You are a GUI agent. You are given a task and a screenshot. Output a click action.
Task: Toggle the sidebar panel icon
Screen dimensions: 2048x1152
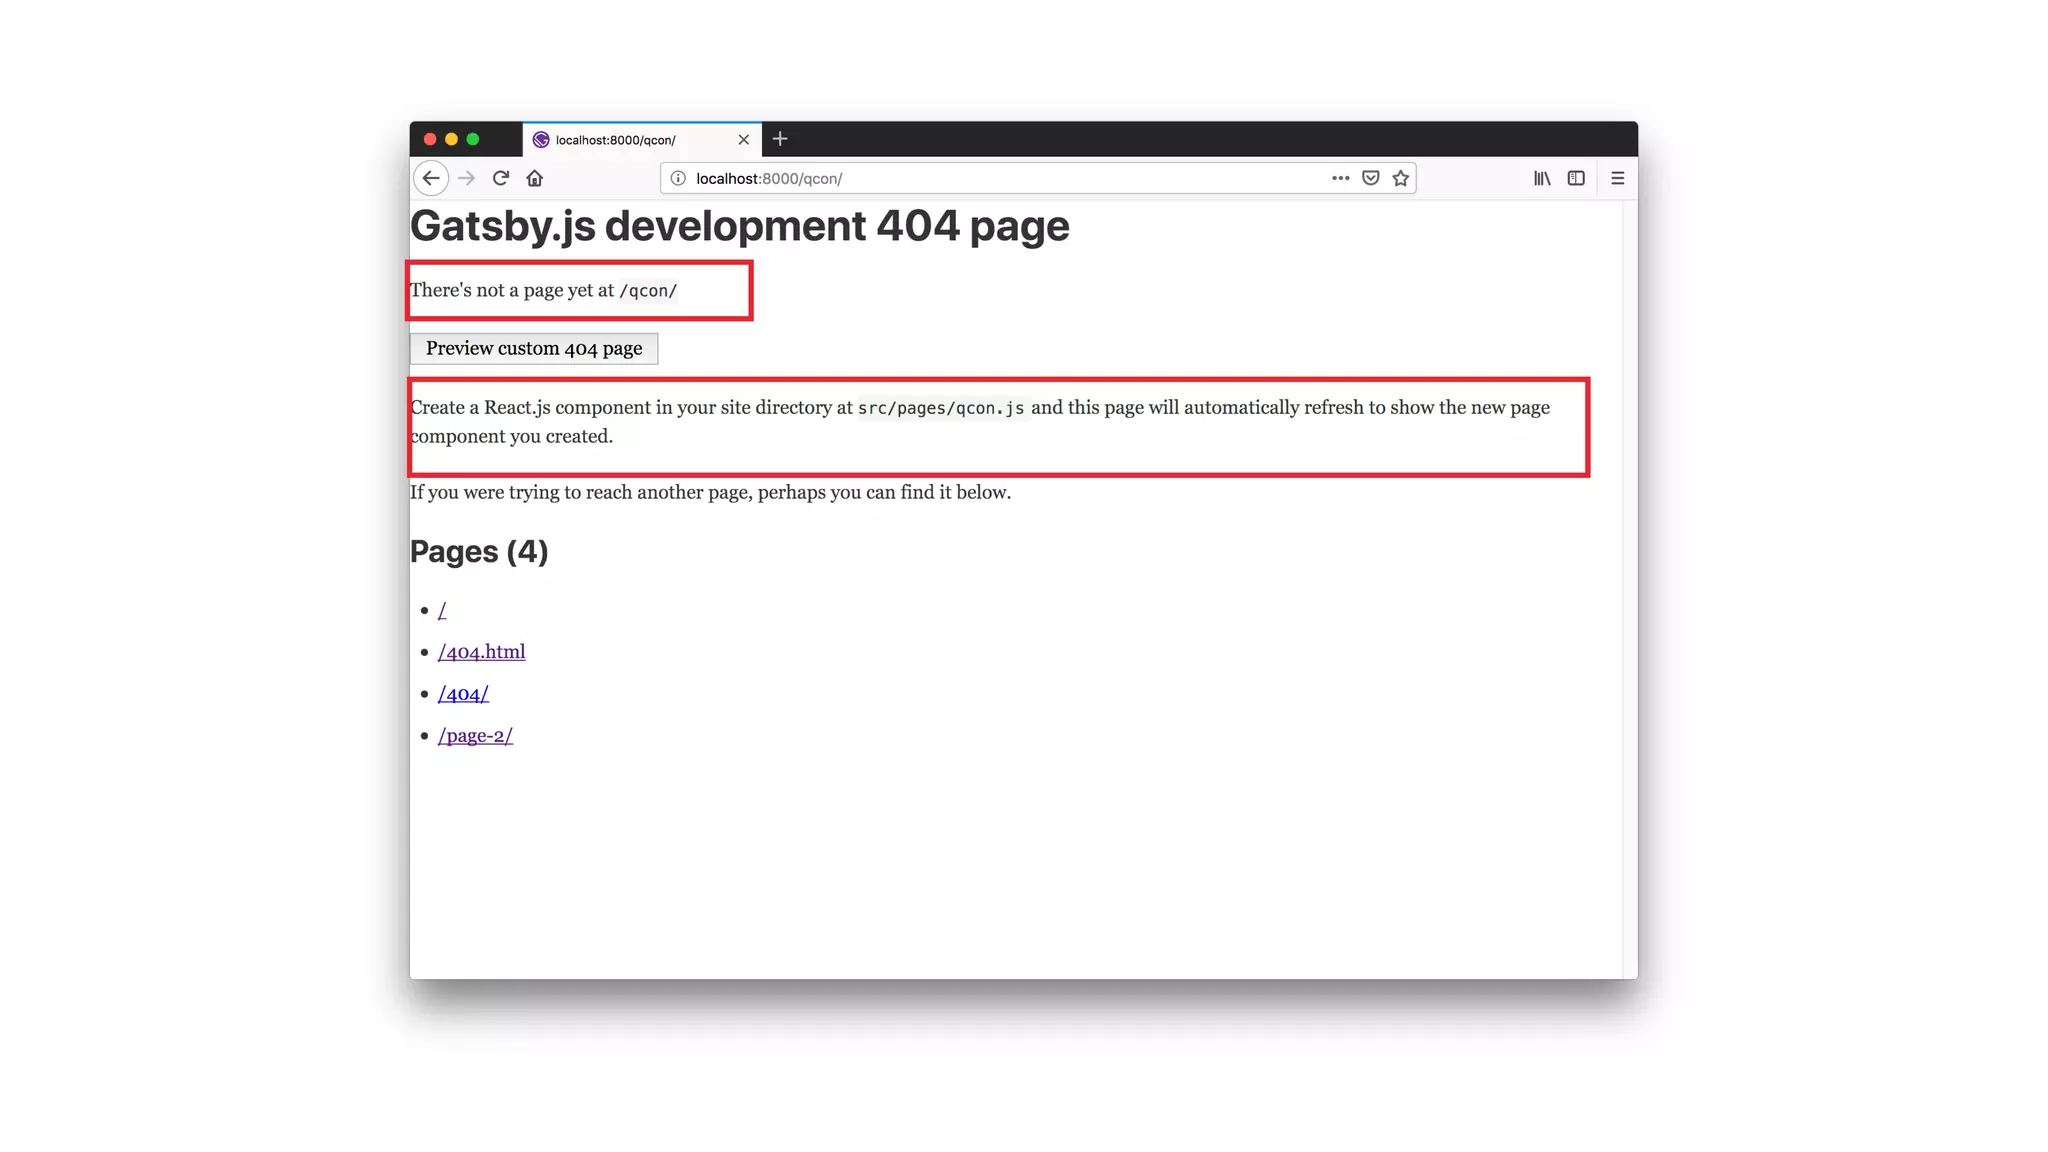1576,178
